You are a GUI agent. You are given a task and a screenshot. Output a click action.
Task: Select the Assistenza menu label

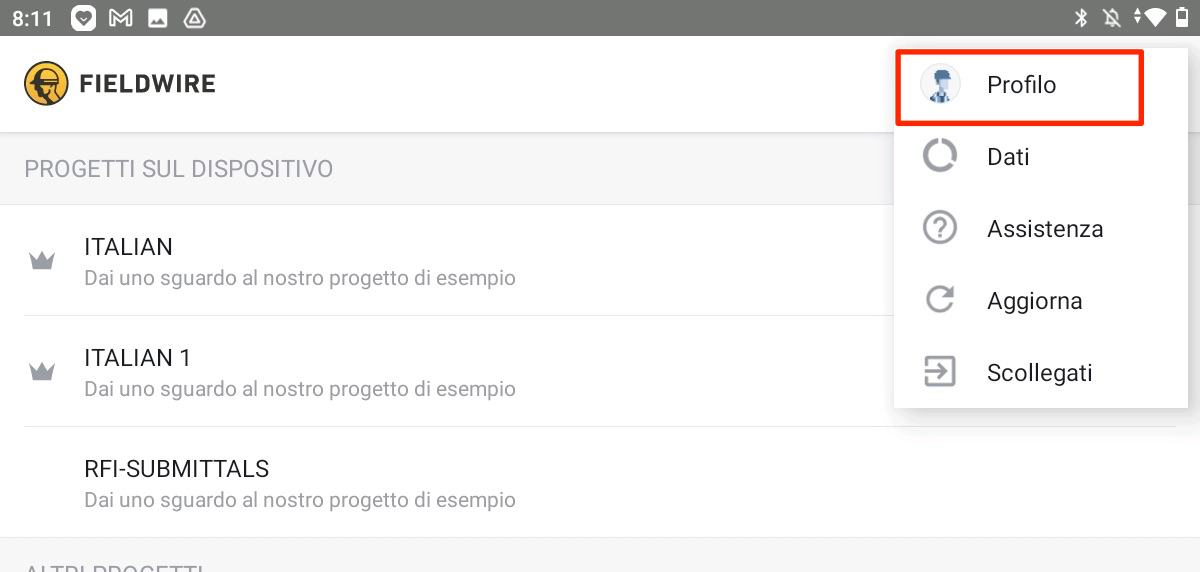point(1045,229)
